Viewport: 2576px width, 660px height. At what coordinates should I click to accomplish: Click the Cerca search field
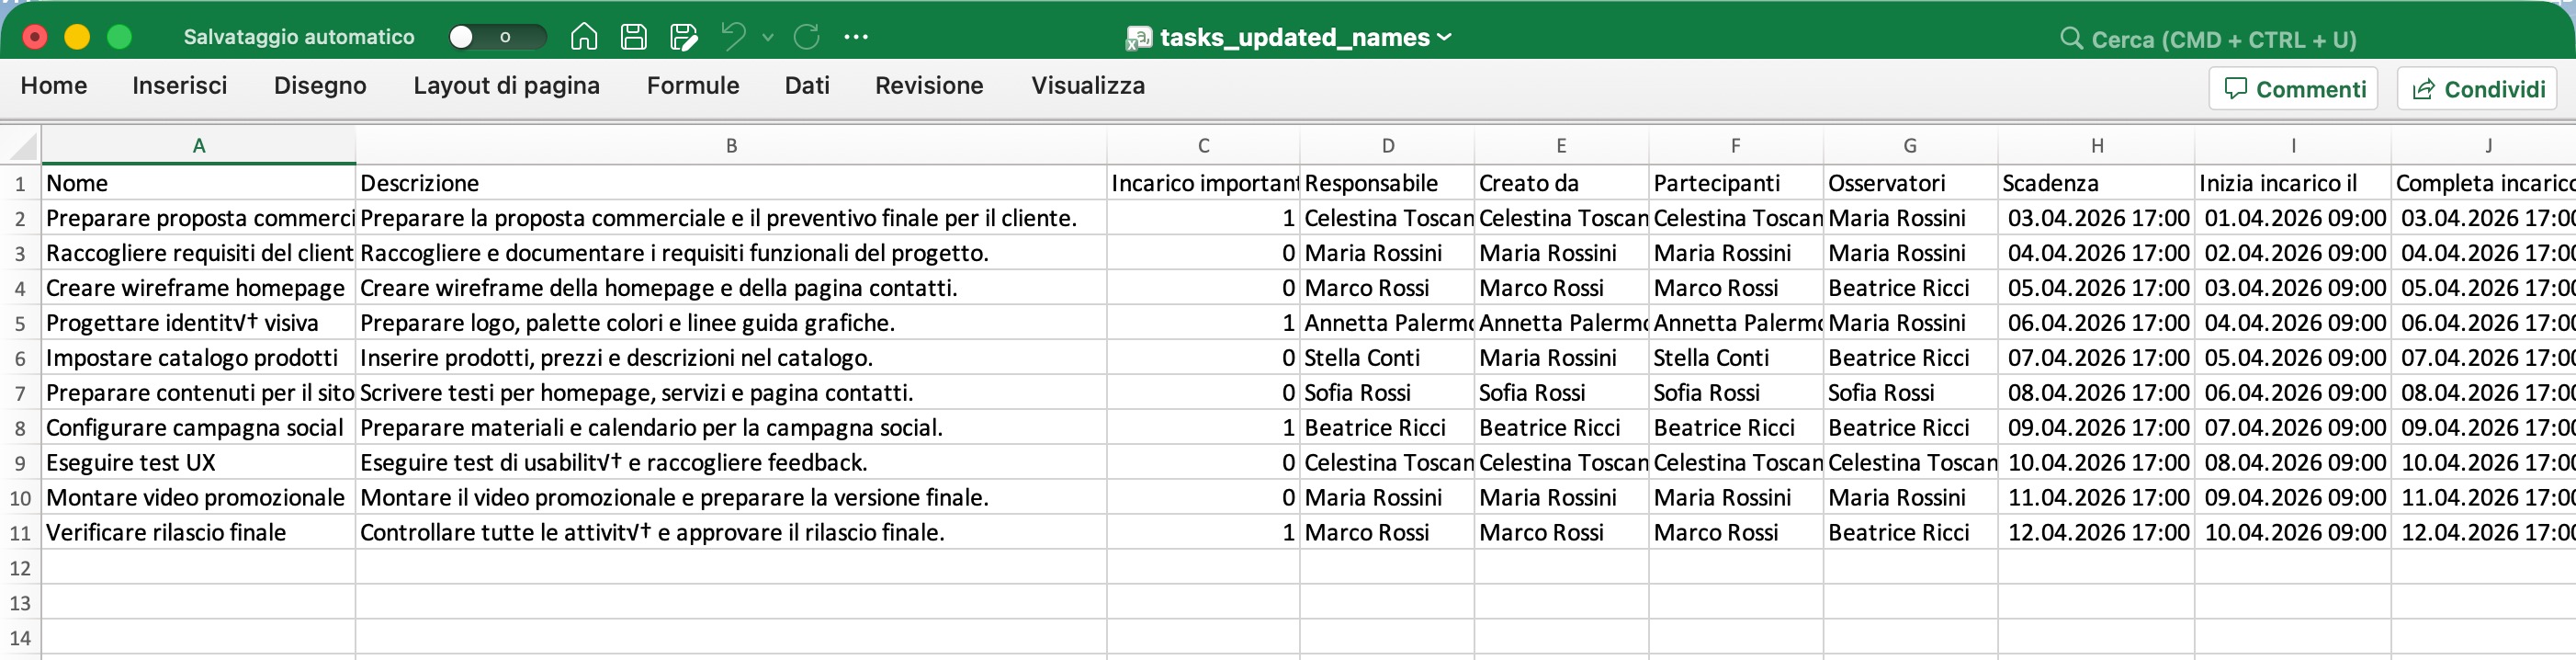pyautogui.click(x=2223, y=39)
